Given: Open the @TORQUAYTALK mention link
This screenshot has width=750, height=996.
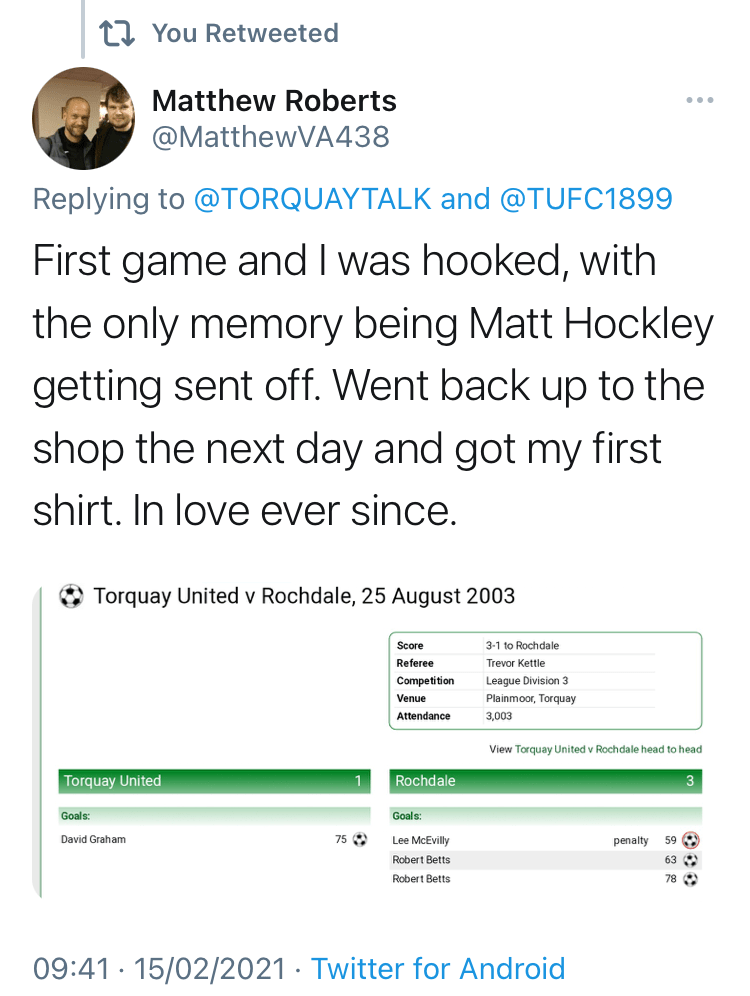Looking at the screenshot, I should (x=312, y=199).
